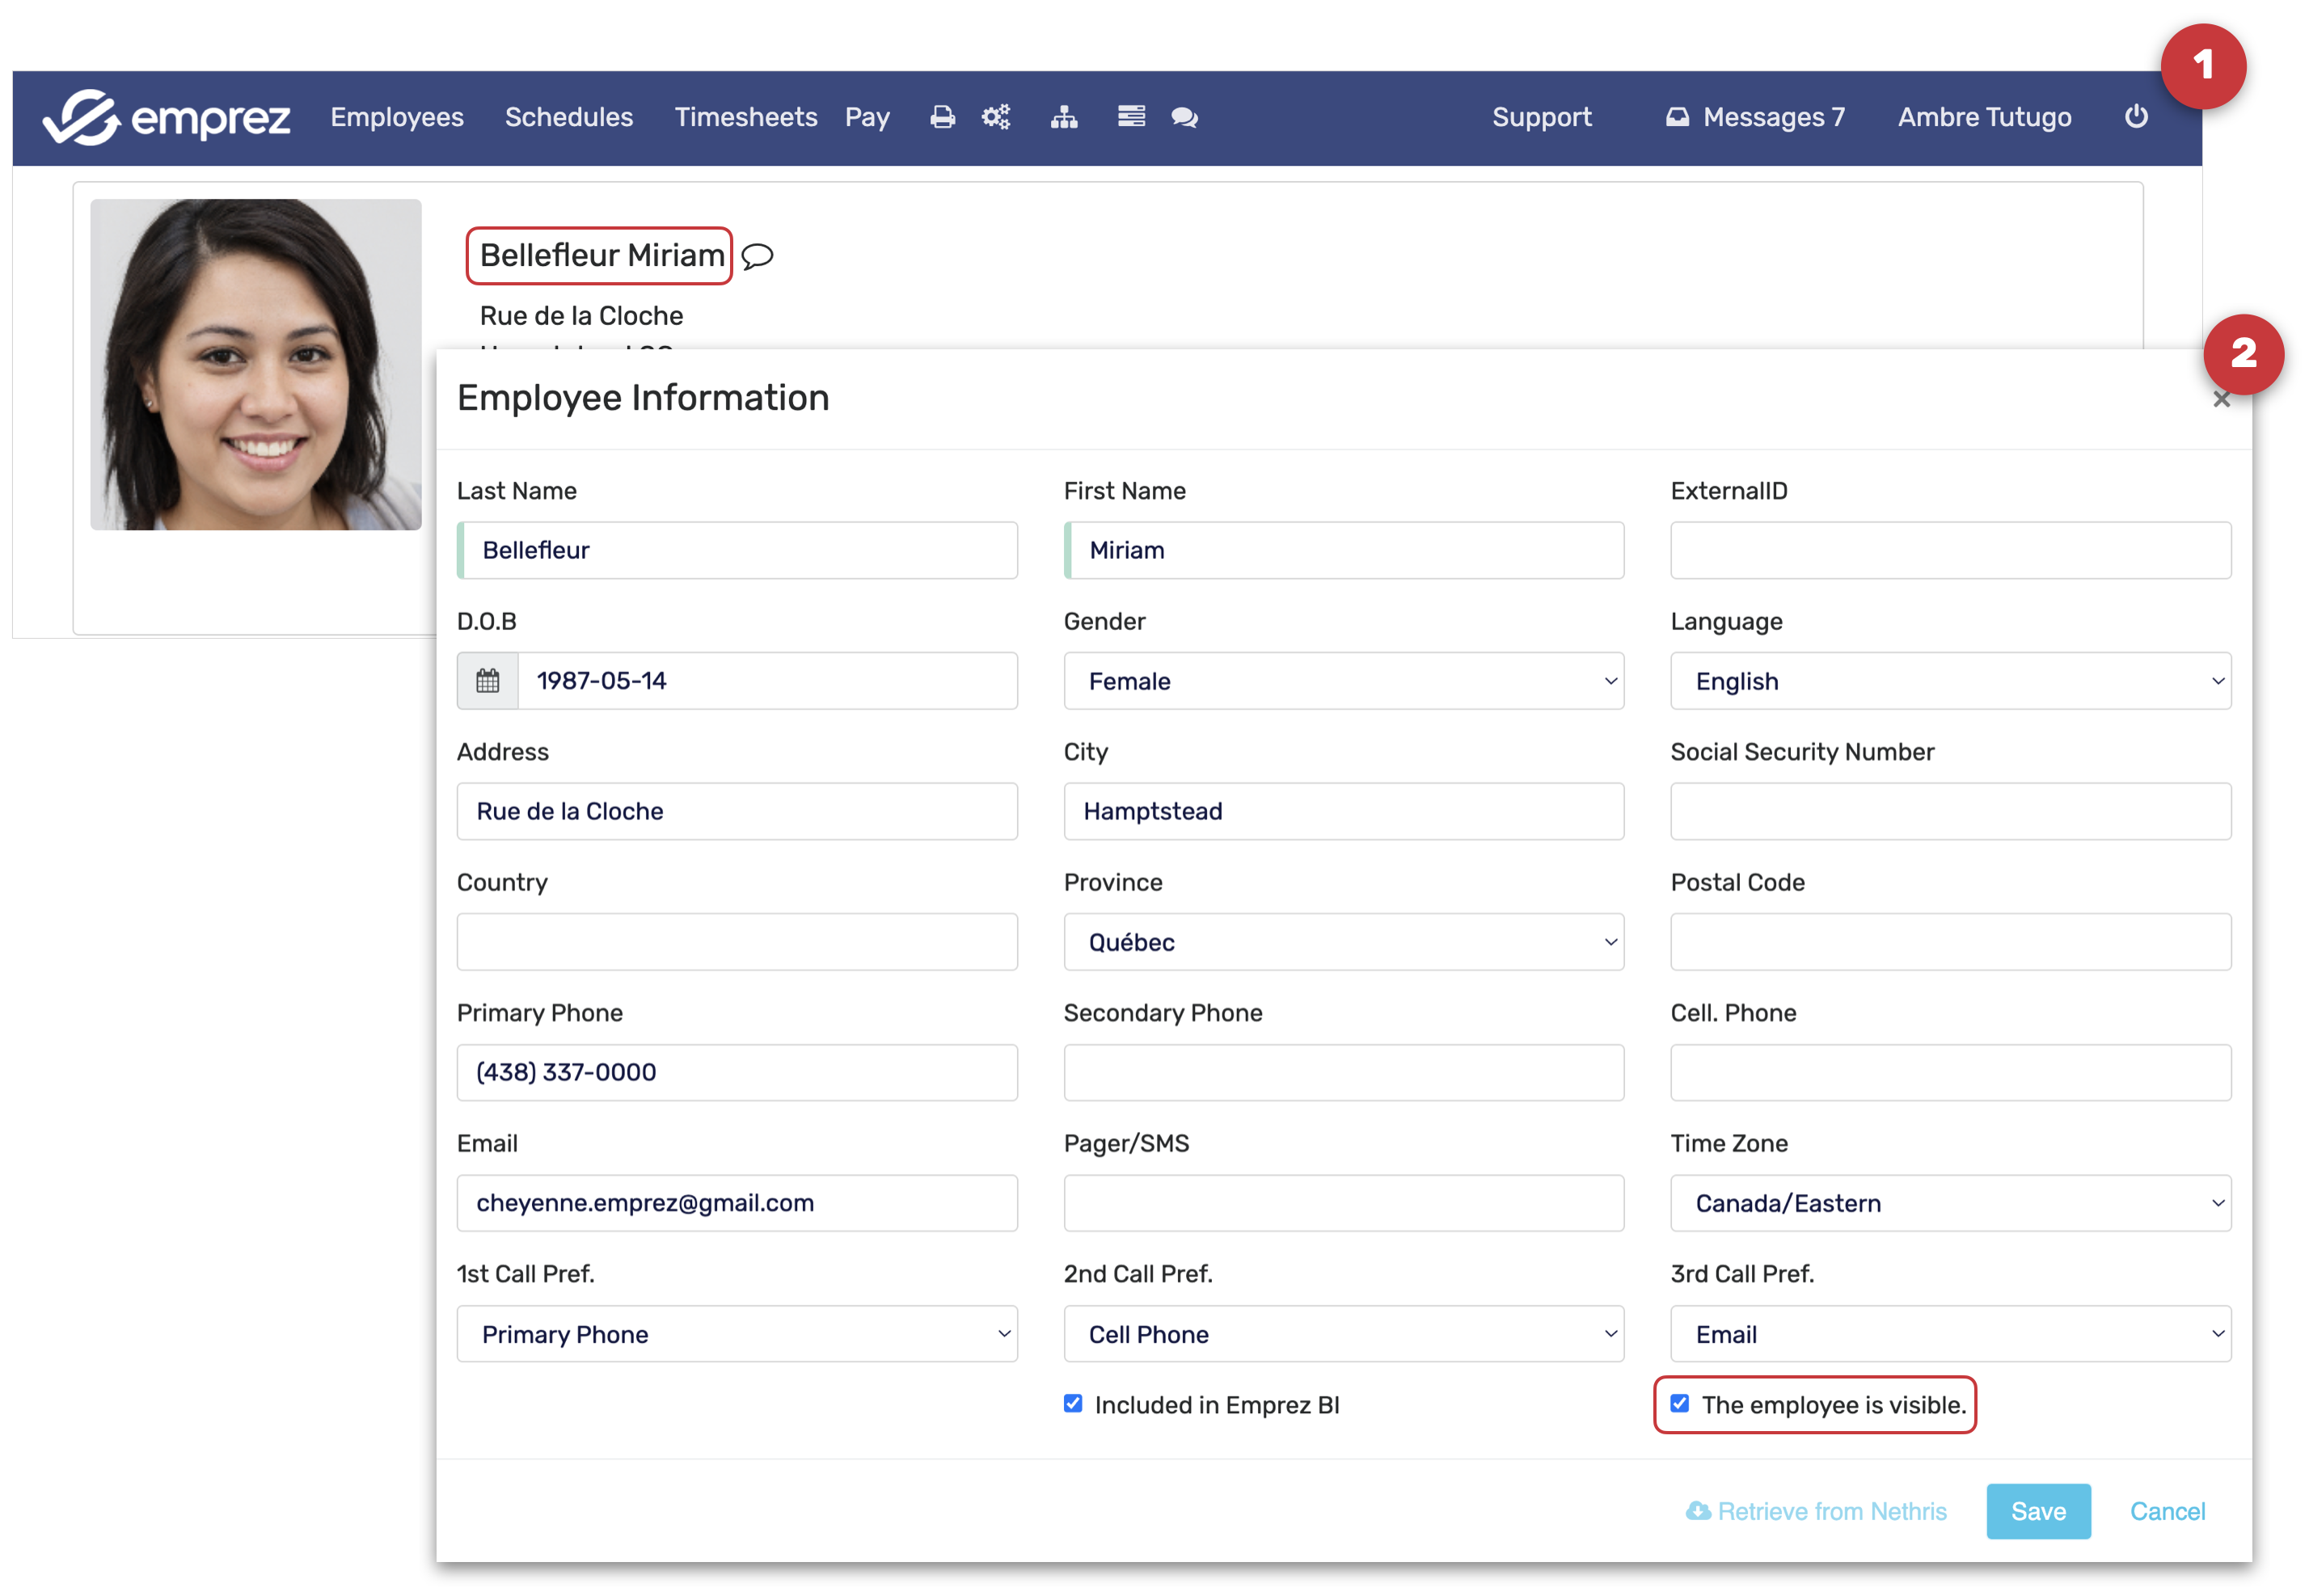Image resolution: width=2309 pixels, height=1596 pixels.
Task: Click the printer icon in navbar
Action: (x=941, y=117)
